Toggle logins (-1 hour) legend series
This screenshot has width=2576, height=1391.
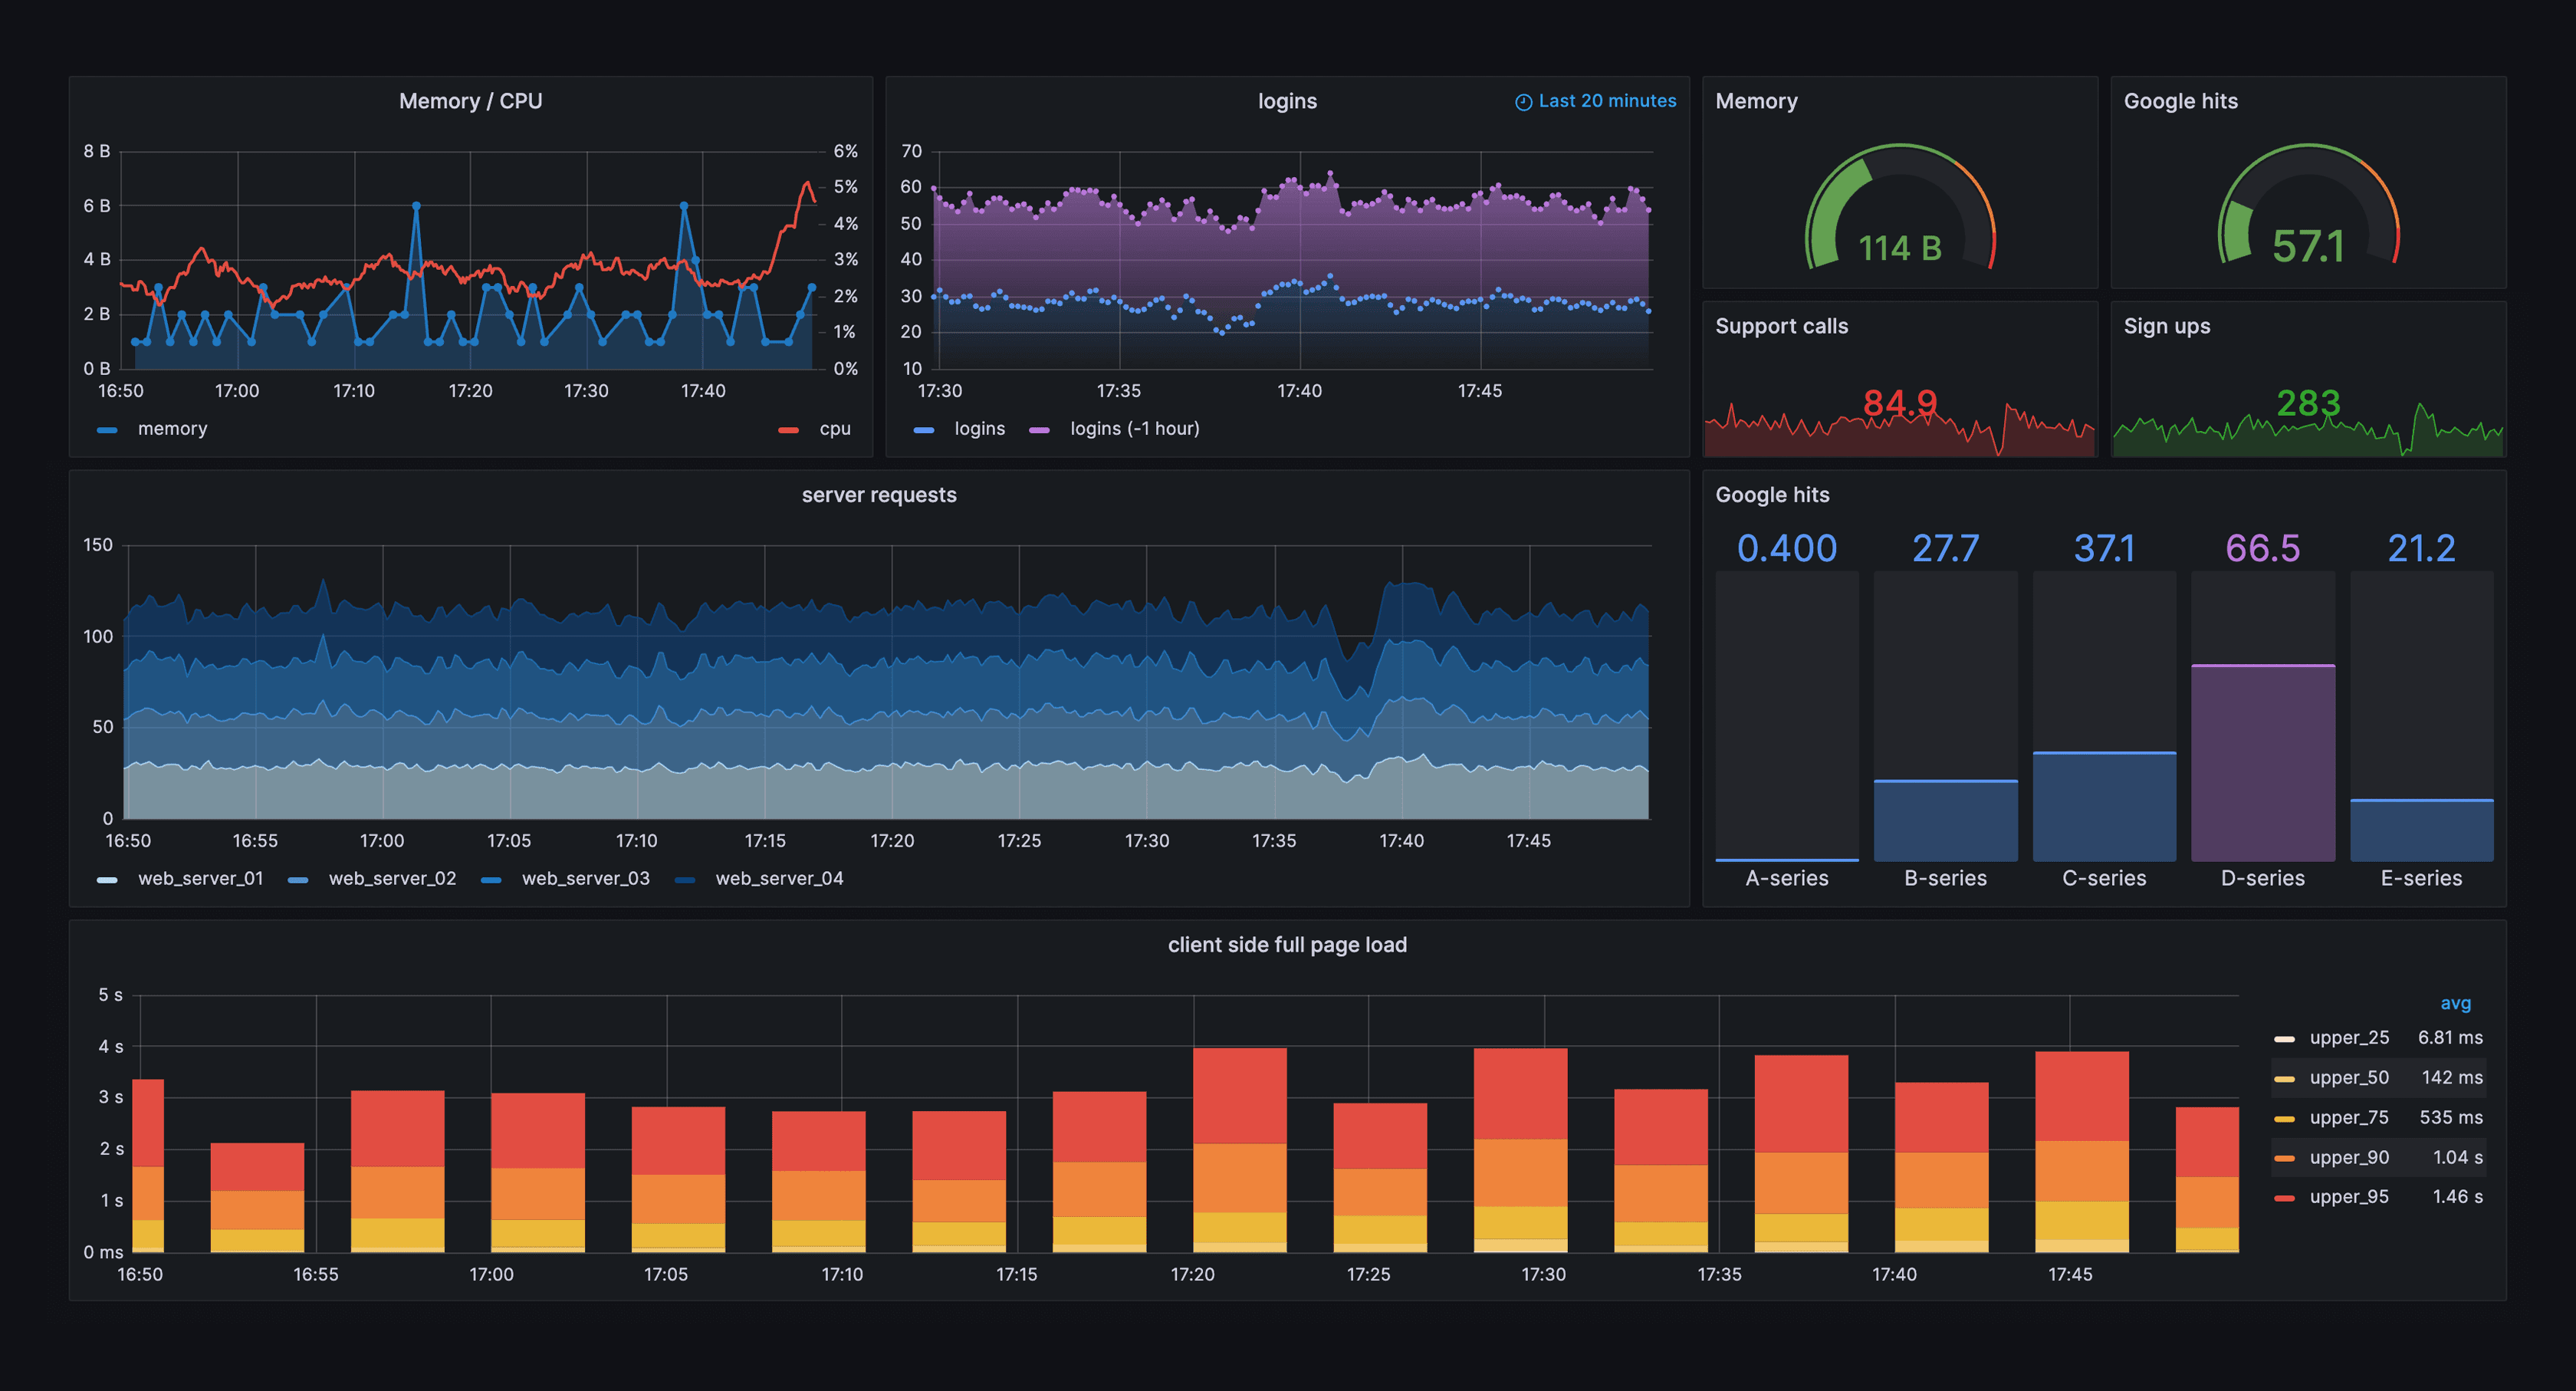(1134, 429)
